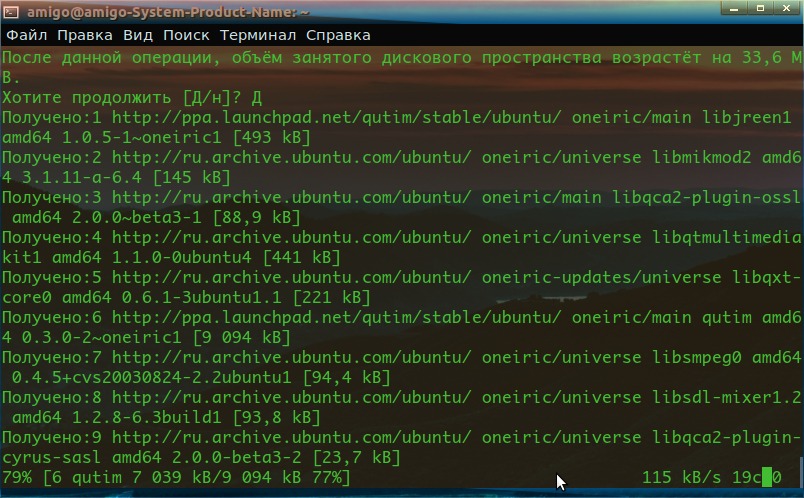This screenshot has width=804, height=498.
Task: Click the 'Получено:2' libmikmod2 line
Action: tap(402, 157)
